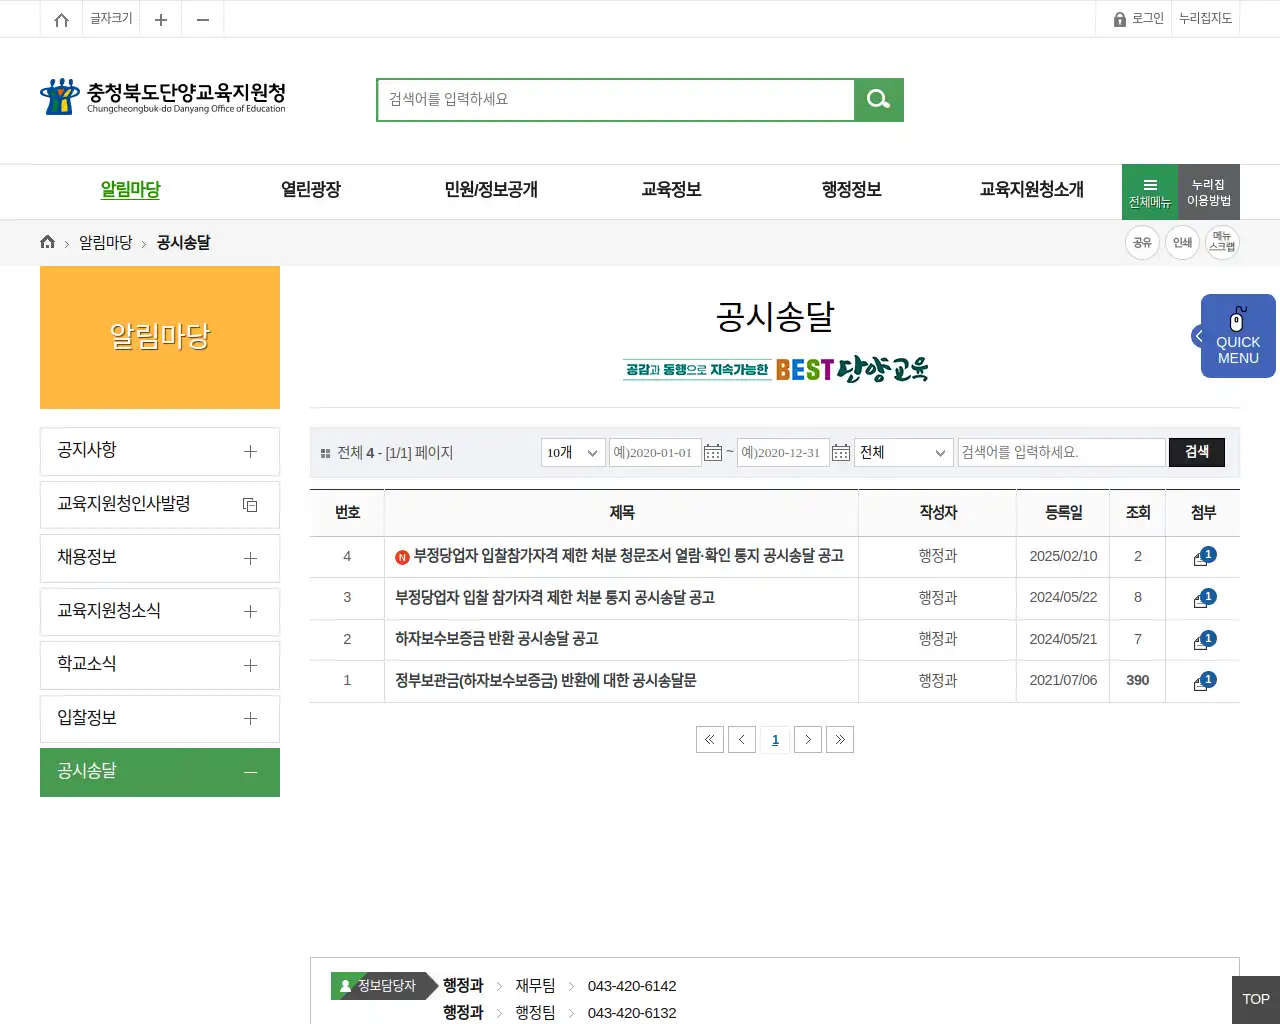The height and width of the screenshot is (1024, 1280).
Task: Open the attachment icon for post 1
Action: point(1203,682)
